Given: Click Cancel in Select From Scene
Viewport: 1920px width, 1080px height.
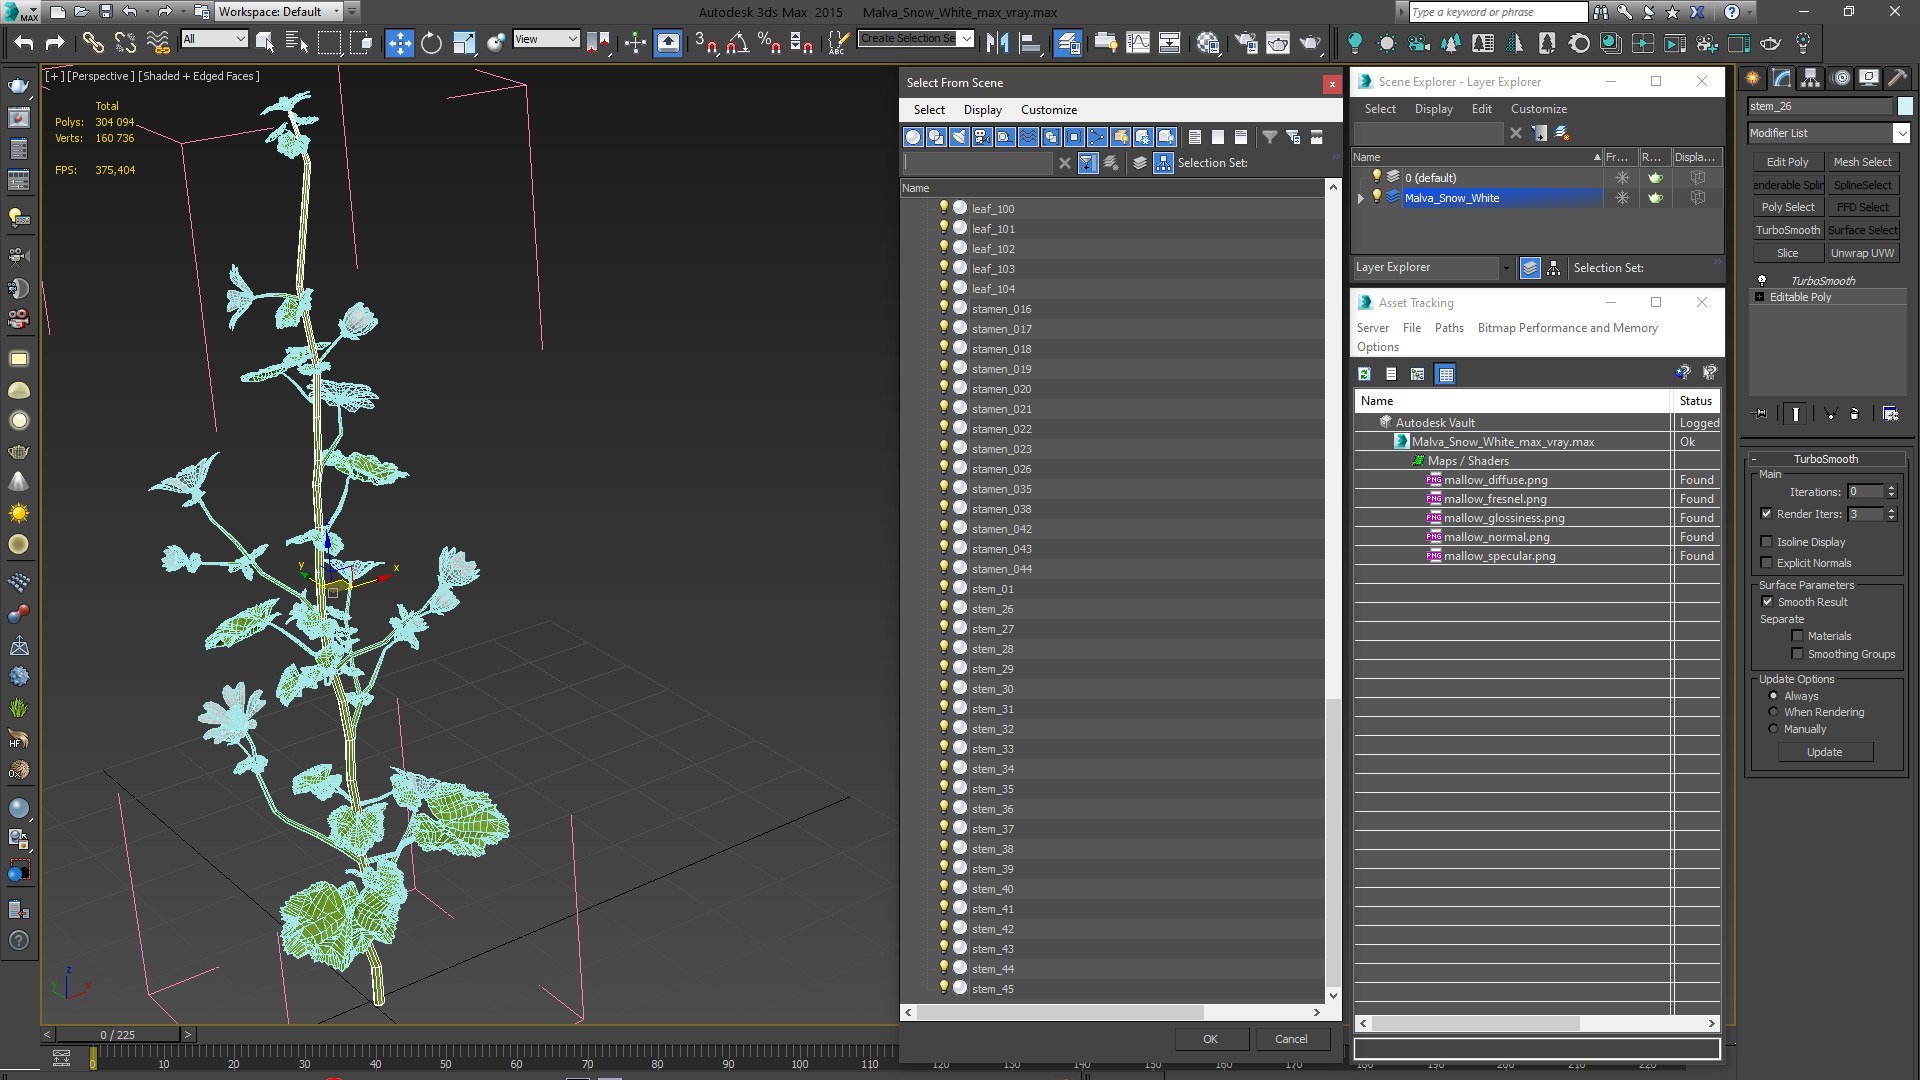Looking at the screenshot, I should tap(1291, 1039).
